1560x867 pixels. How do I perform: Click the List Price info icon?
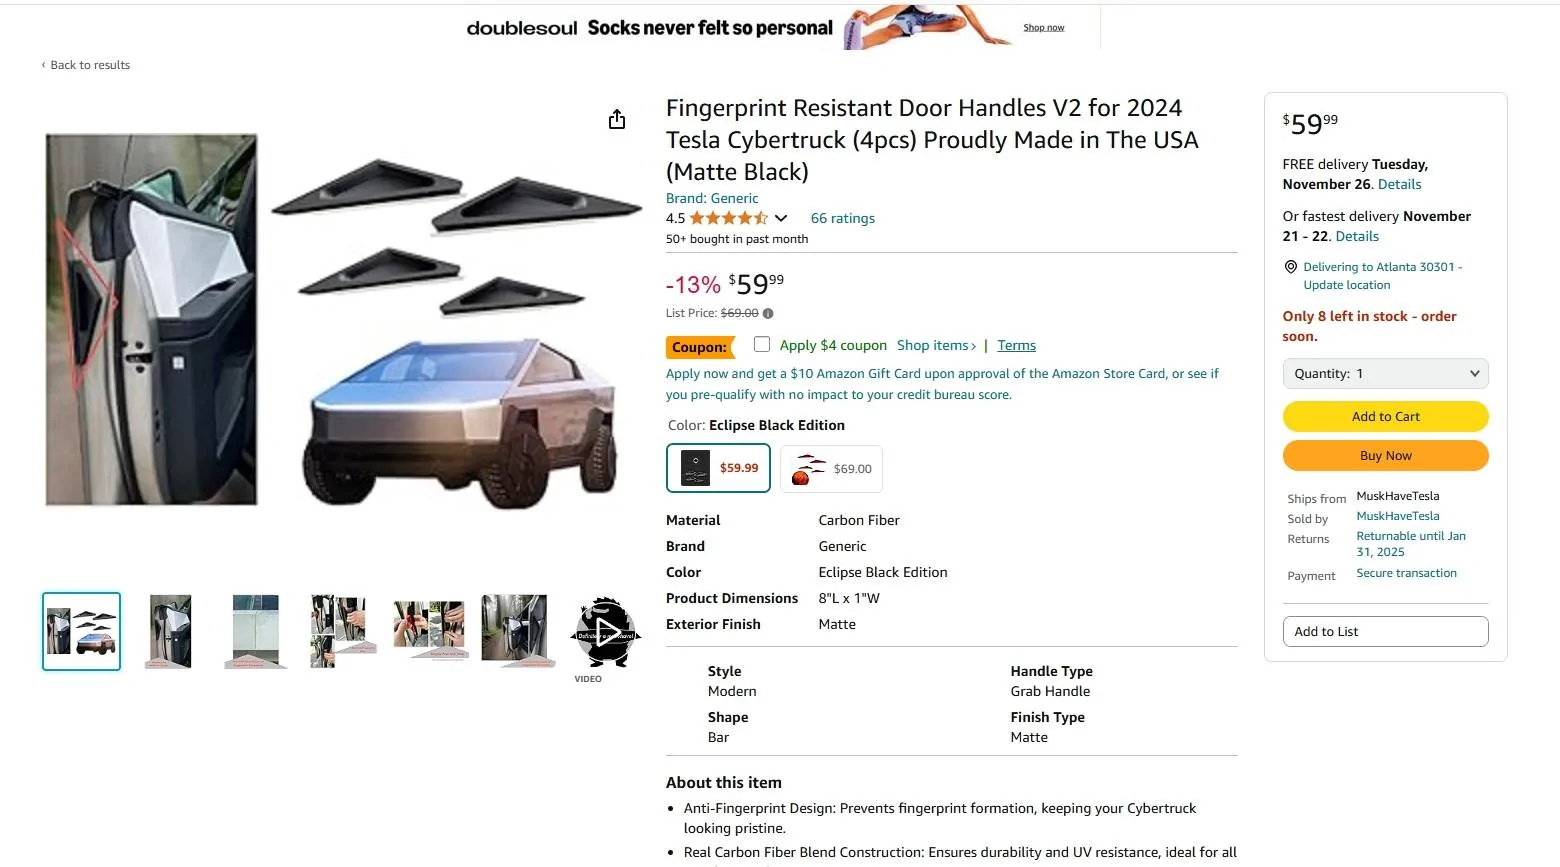click(x=768, y=313)
